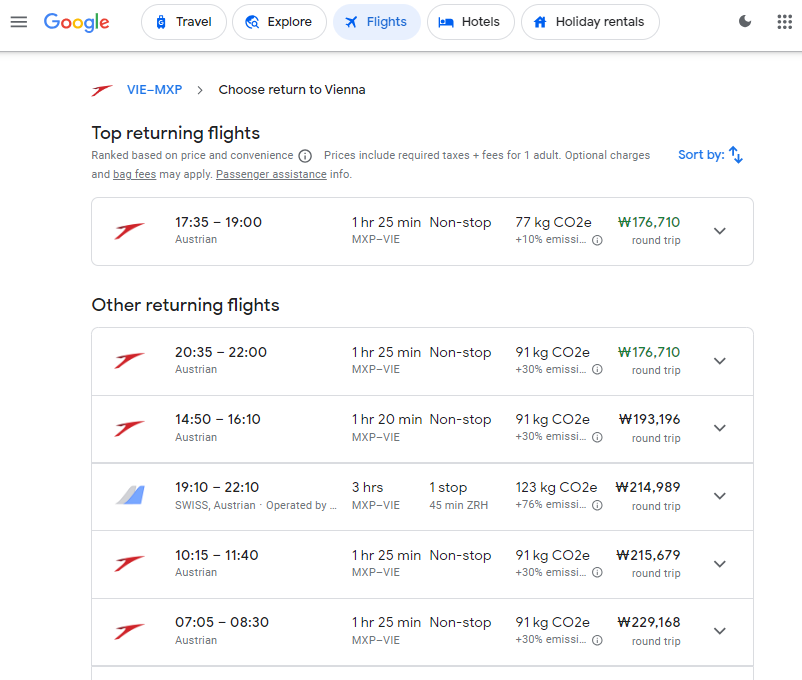Click the Austrian logo in breadcrumb
Viewport: 802px width, 680px height.
click(x=102, y=91)
